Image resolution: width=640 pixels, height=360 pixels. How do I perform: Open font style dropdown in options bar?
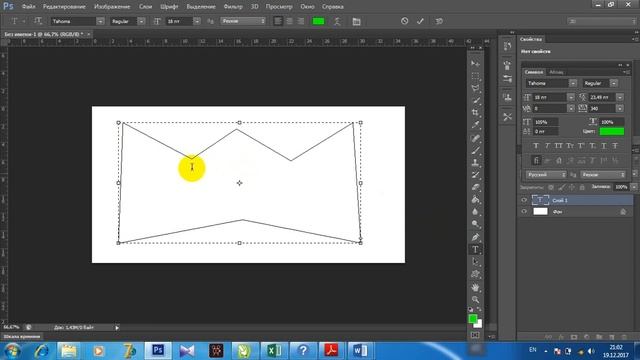[x=141, y=21]
